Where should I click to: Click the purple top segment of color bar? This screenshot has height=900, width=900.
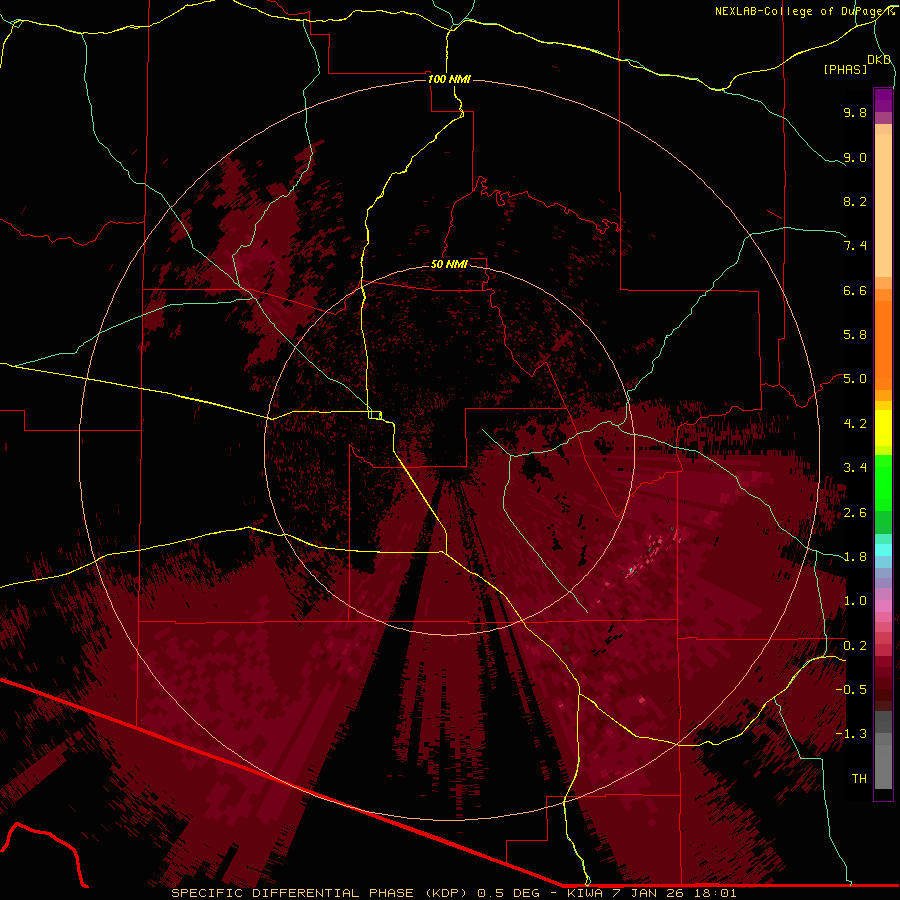pos(883,101)
